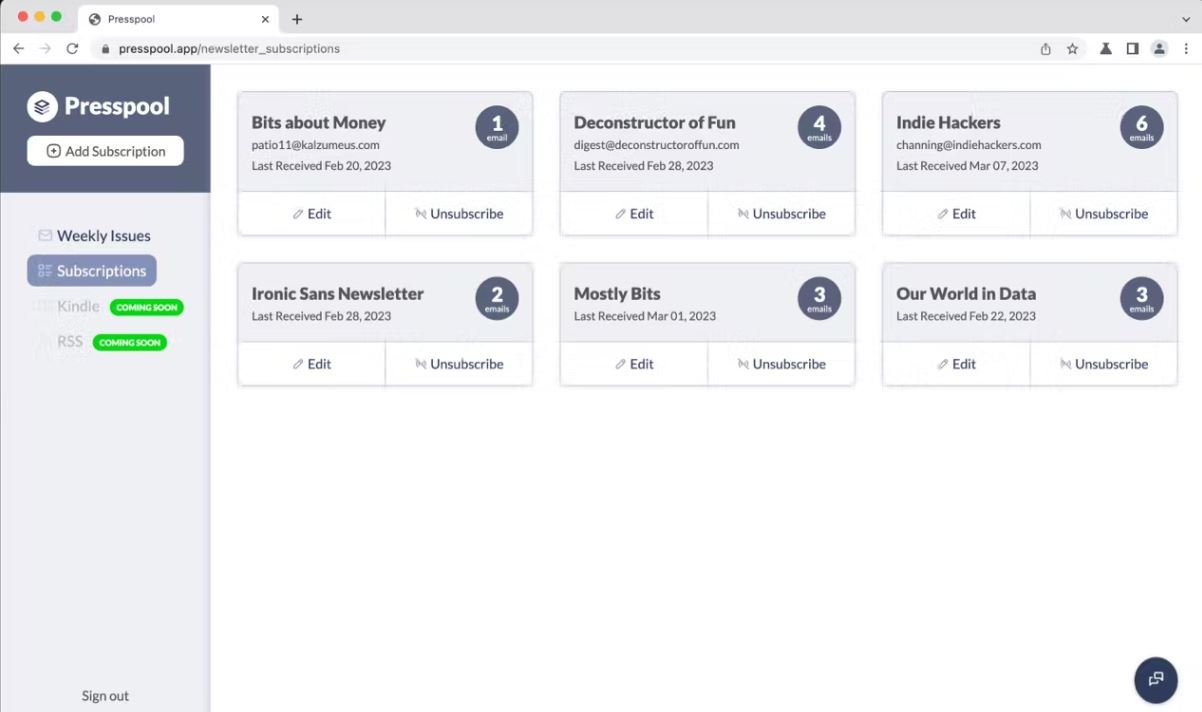The width and height of the screenshot is (1202, 712).
Task: Close the Presspool browser tab
Action: pos(265,19)
